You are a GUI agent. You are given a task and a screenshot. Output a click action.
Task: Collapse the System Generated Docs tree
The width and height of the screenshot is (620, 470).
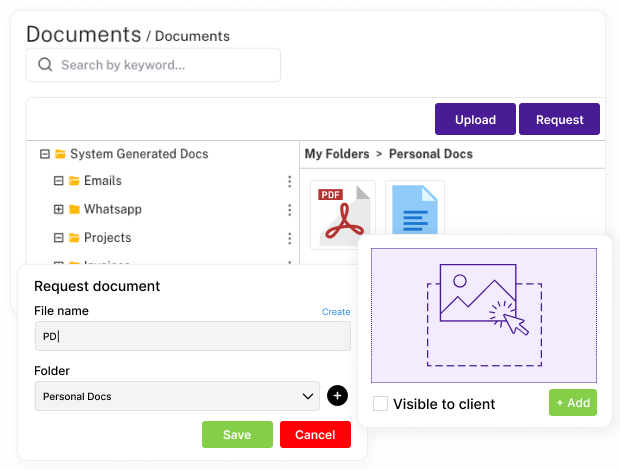[45, 154]
